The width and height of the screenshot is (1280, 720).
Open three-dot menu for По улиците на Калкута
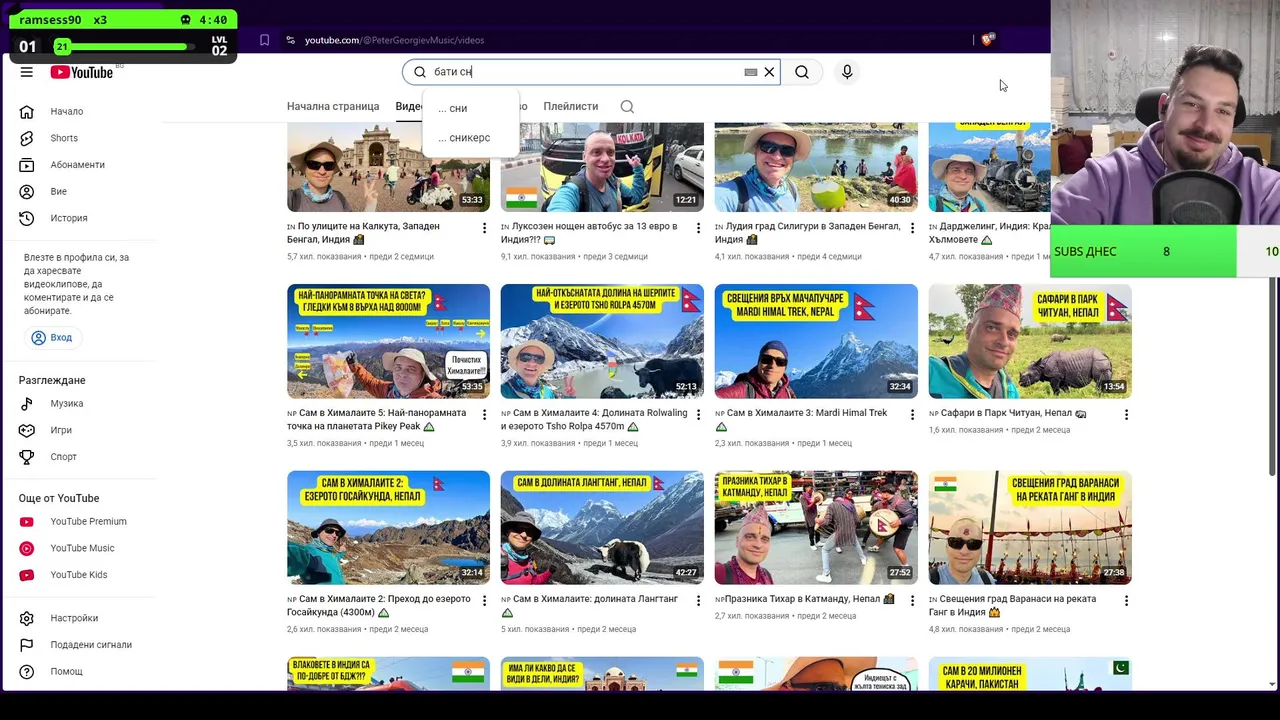[x=485, y=228]
